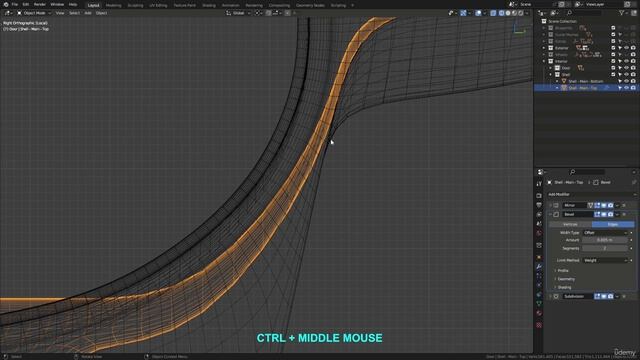Toggle Subdivision modifier edit mode display

(597, 296)
